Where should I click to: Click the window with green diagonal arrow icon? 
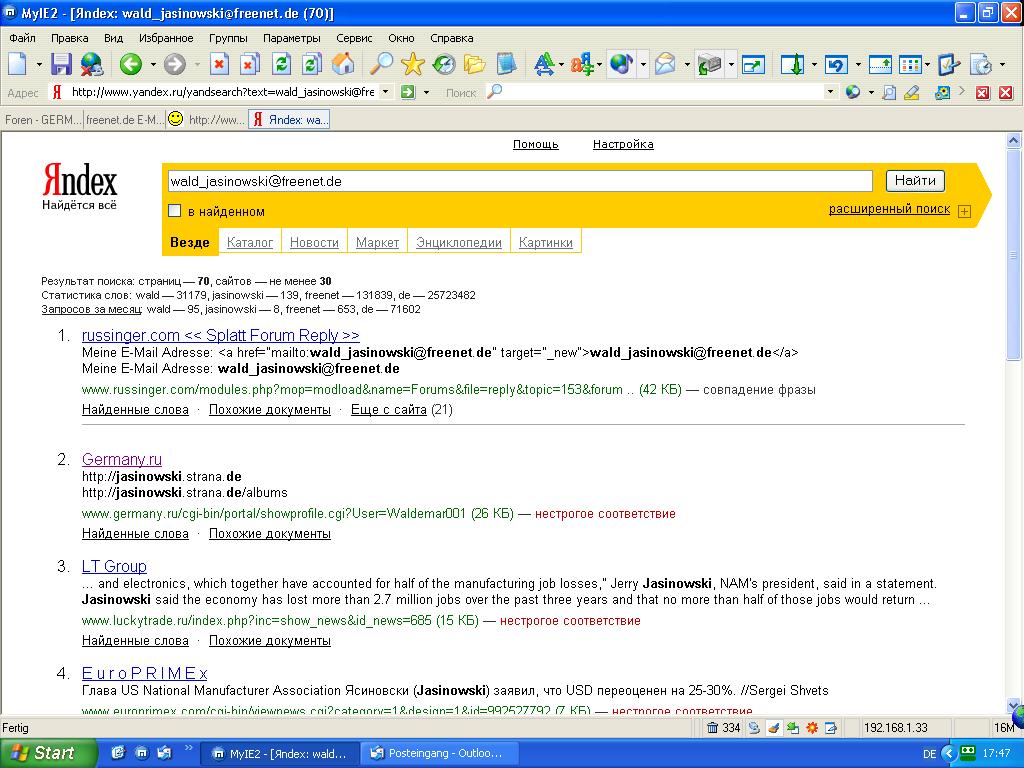pyautogui.click(x=753, y=64)
